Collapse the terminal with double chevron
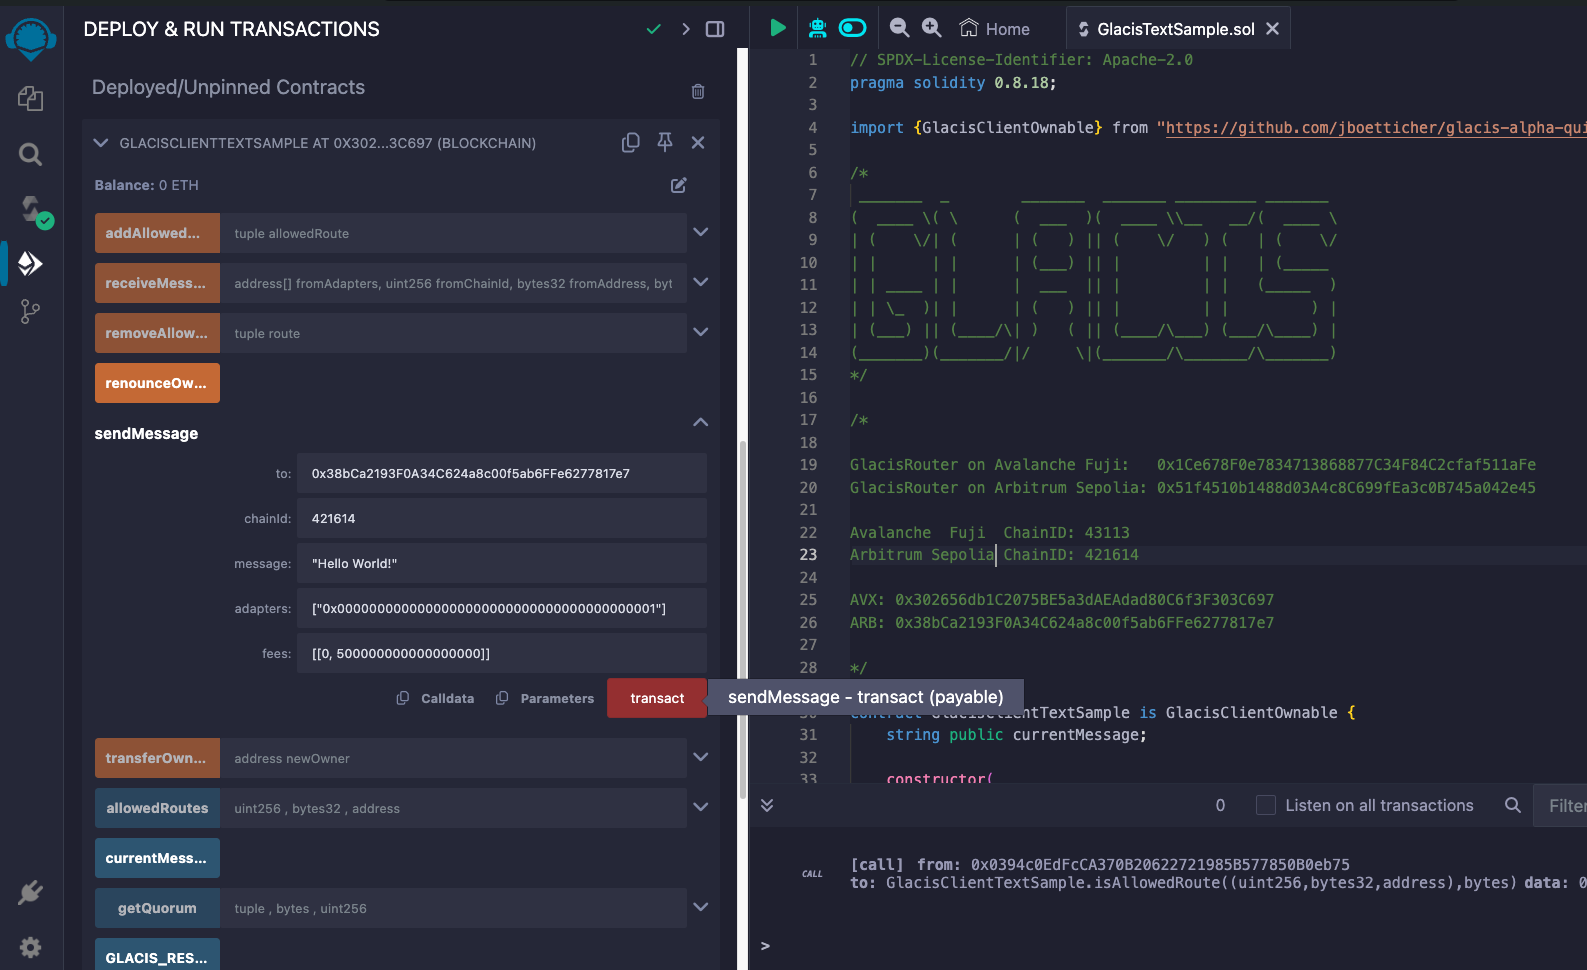The image size is (1587, 970). coord(767,805)
